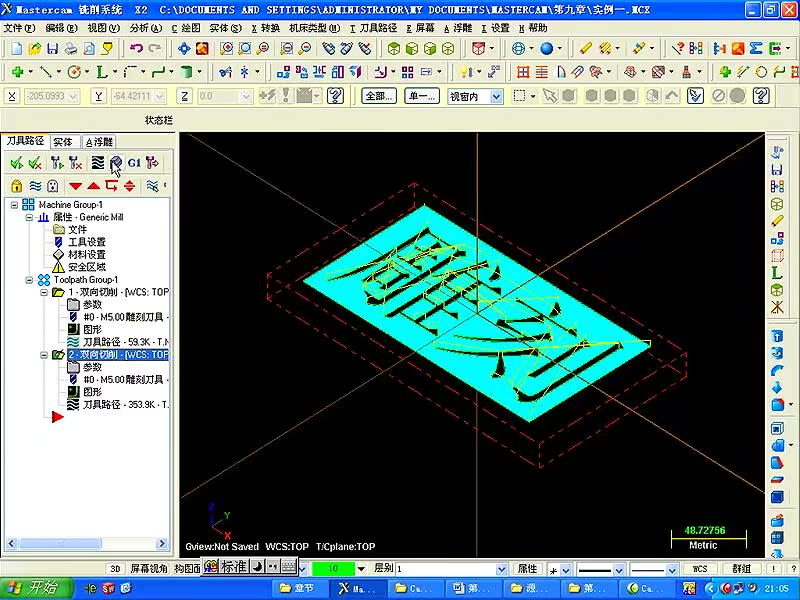
Task: Switch to the 浮雕 tab
Action: 99,141
